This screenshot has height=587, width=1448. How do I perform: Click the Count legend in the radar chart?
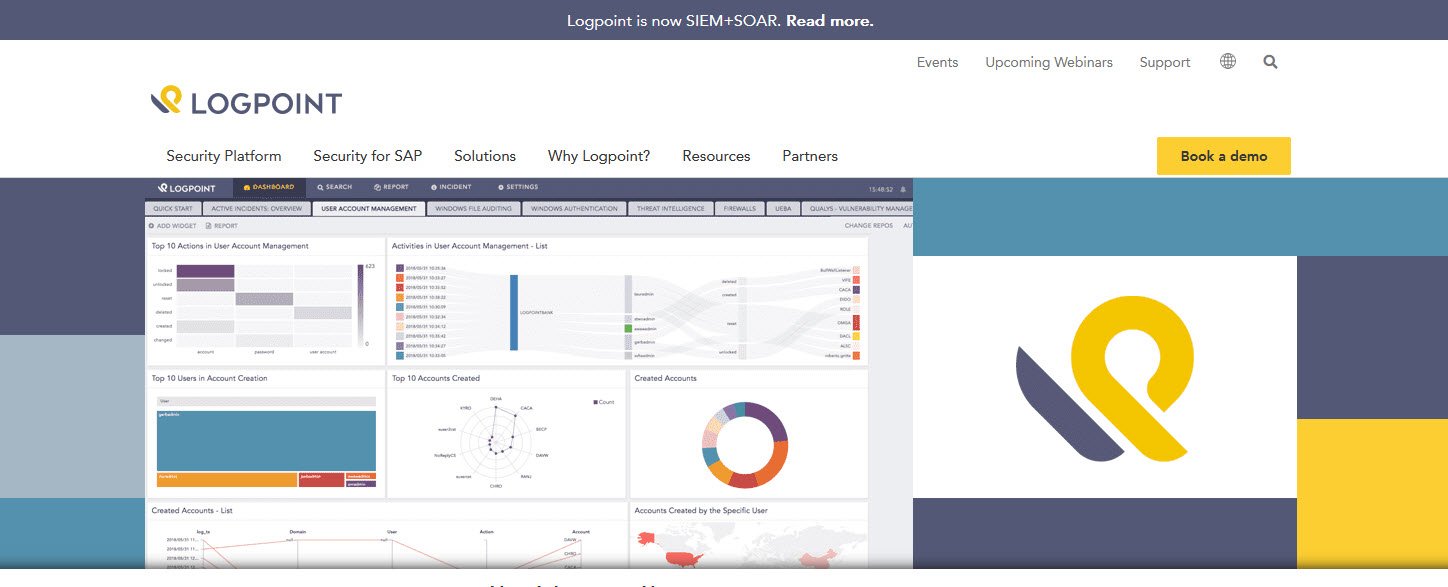click(604, 402)
